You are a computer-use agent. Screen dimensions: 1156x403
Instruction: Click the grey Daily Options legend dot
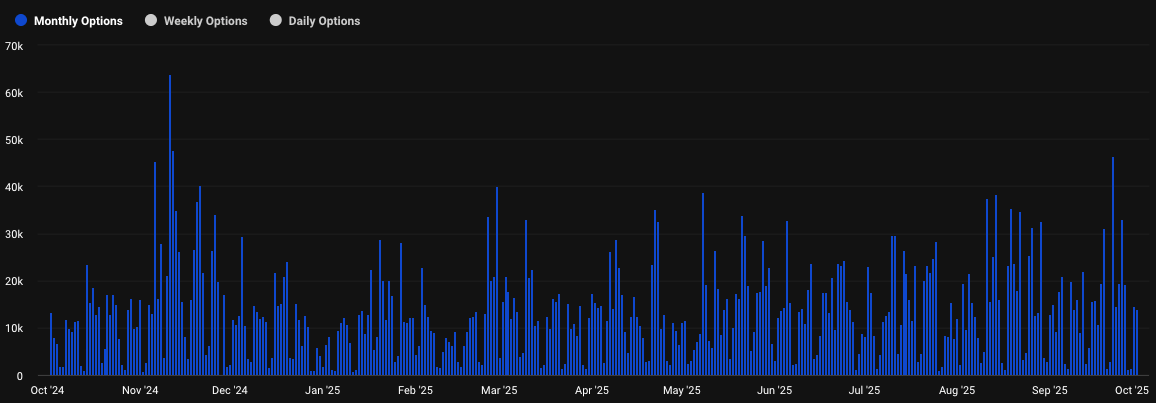click(276, 21)
